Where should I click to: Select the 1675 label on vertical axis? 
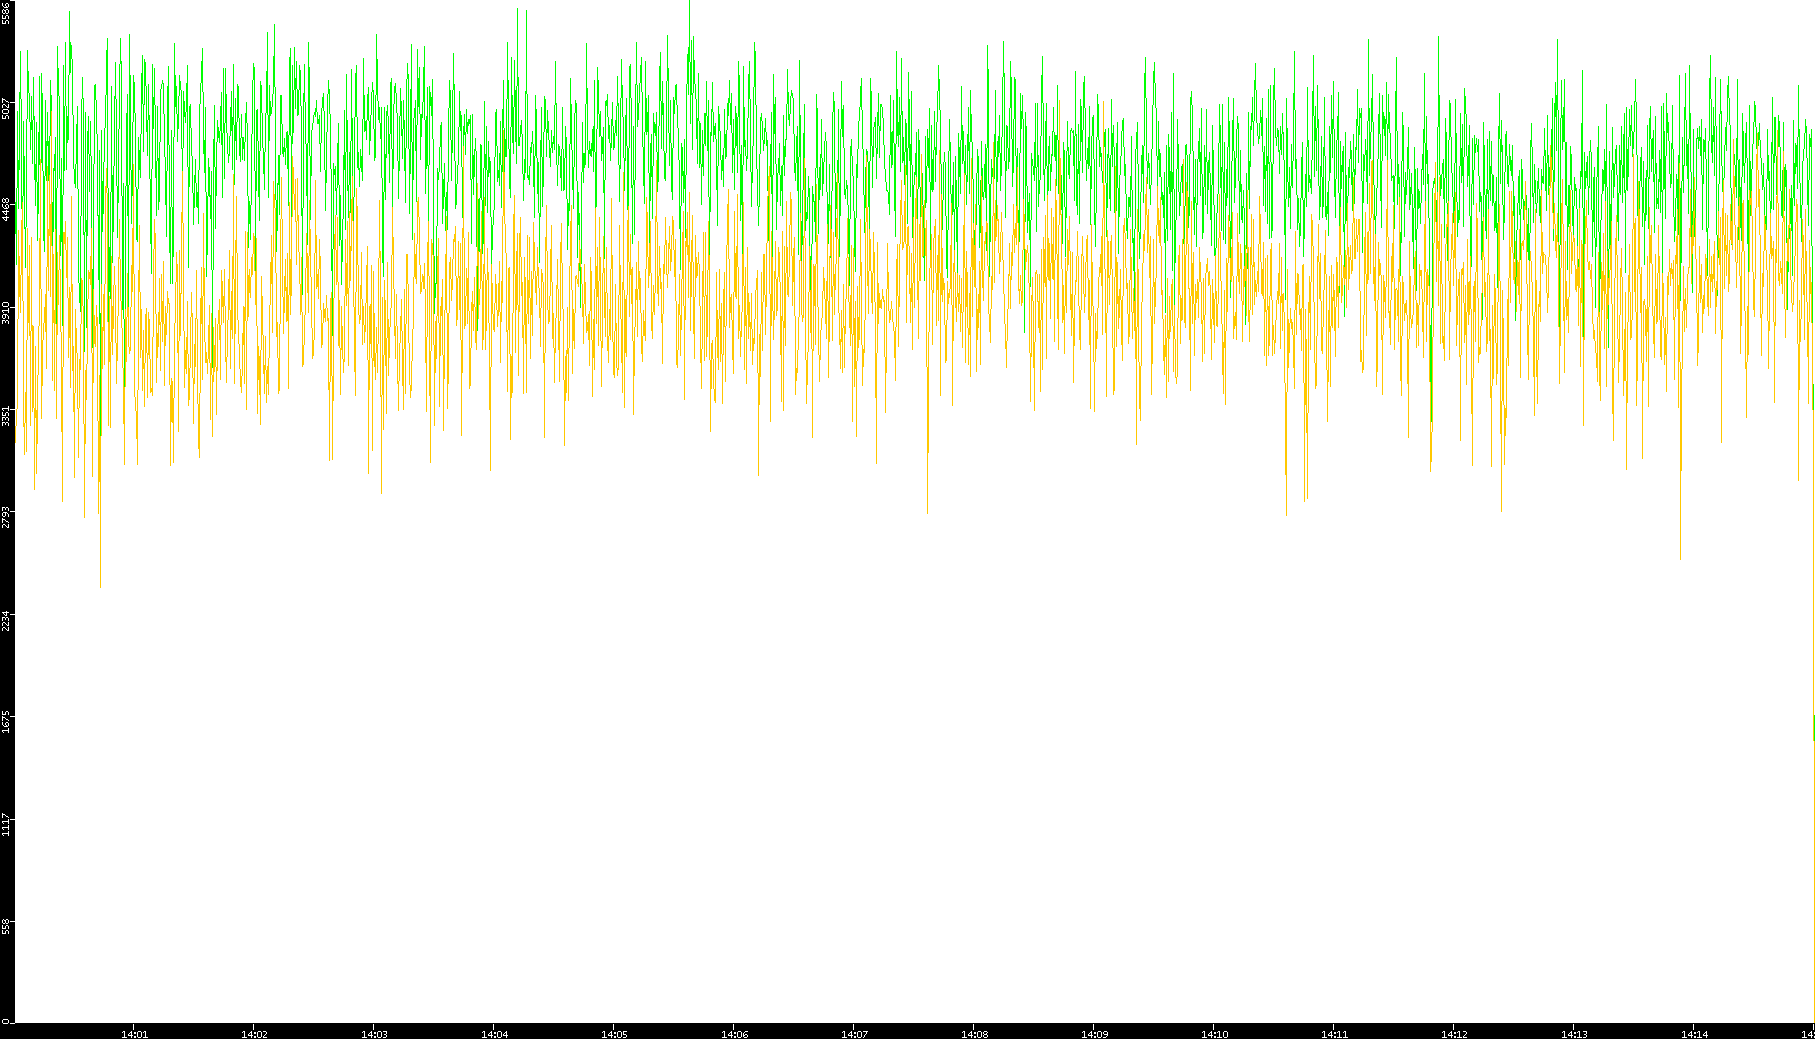pyautogui.click(x=7, y=722)
